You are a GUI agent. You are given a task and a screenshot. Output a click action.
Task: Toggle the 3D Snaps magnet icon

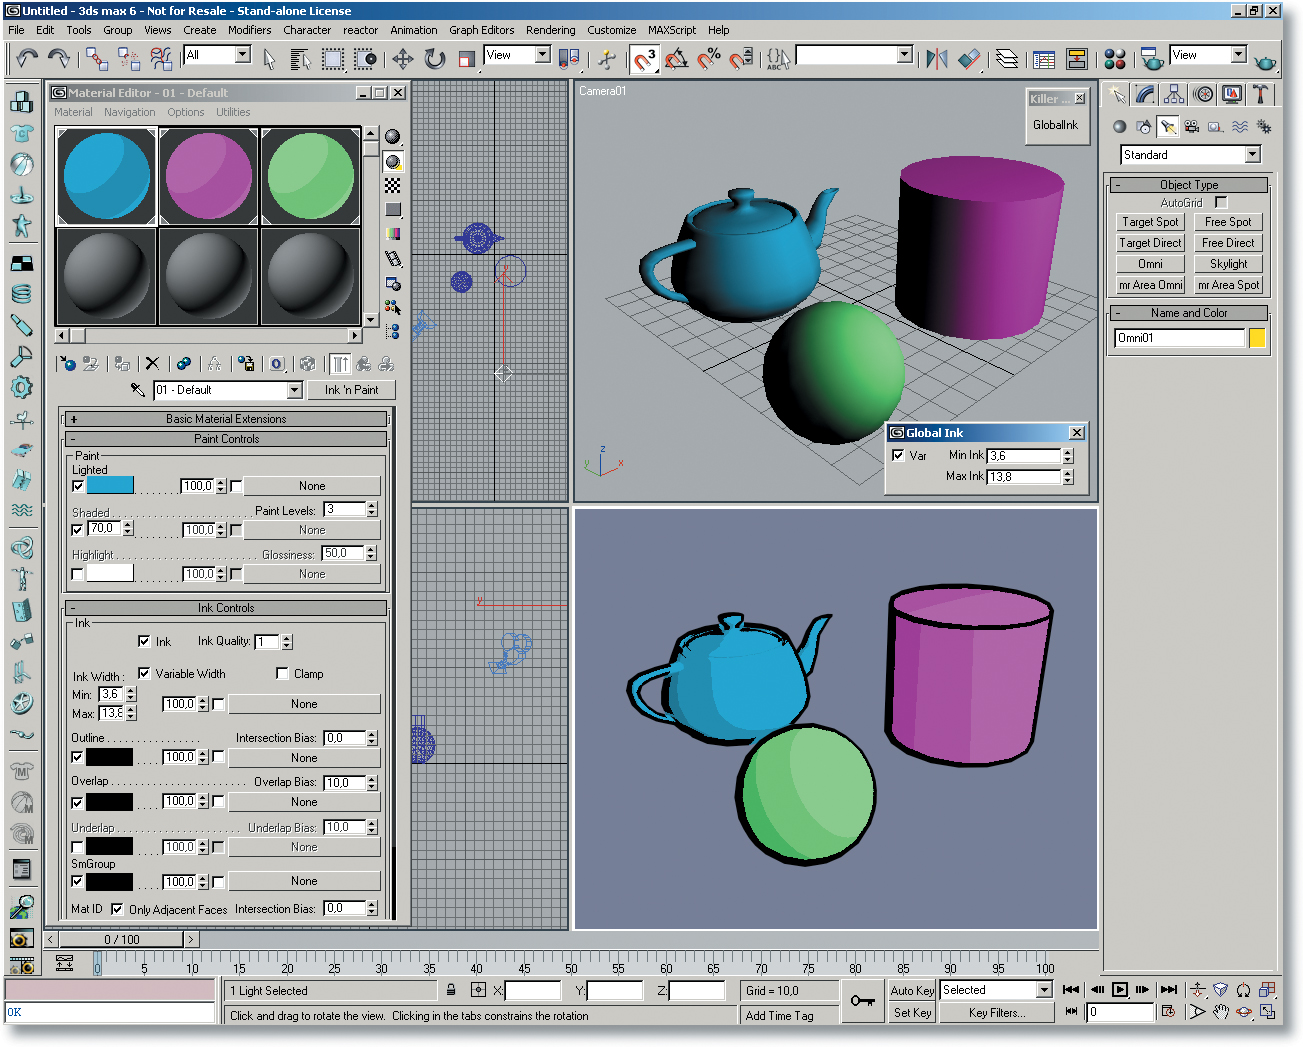[645, 59]
